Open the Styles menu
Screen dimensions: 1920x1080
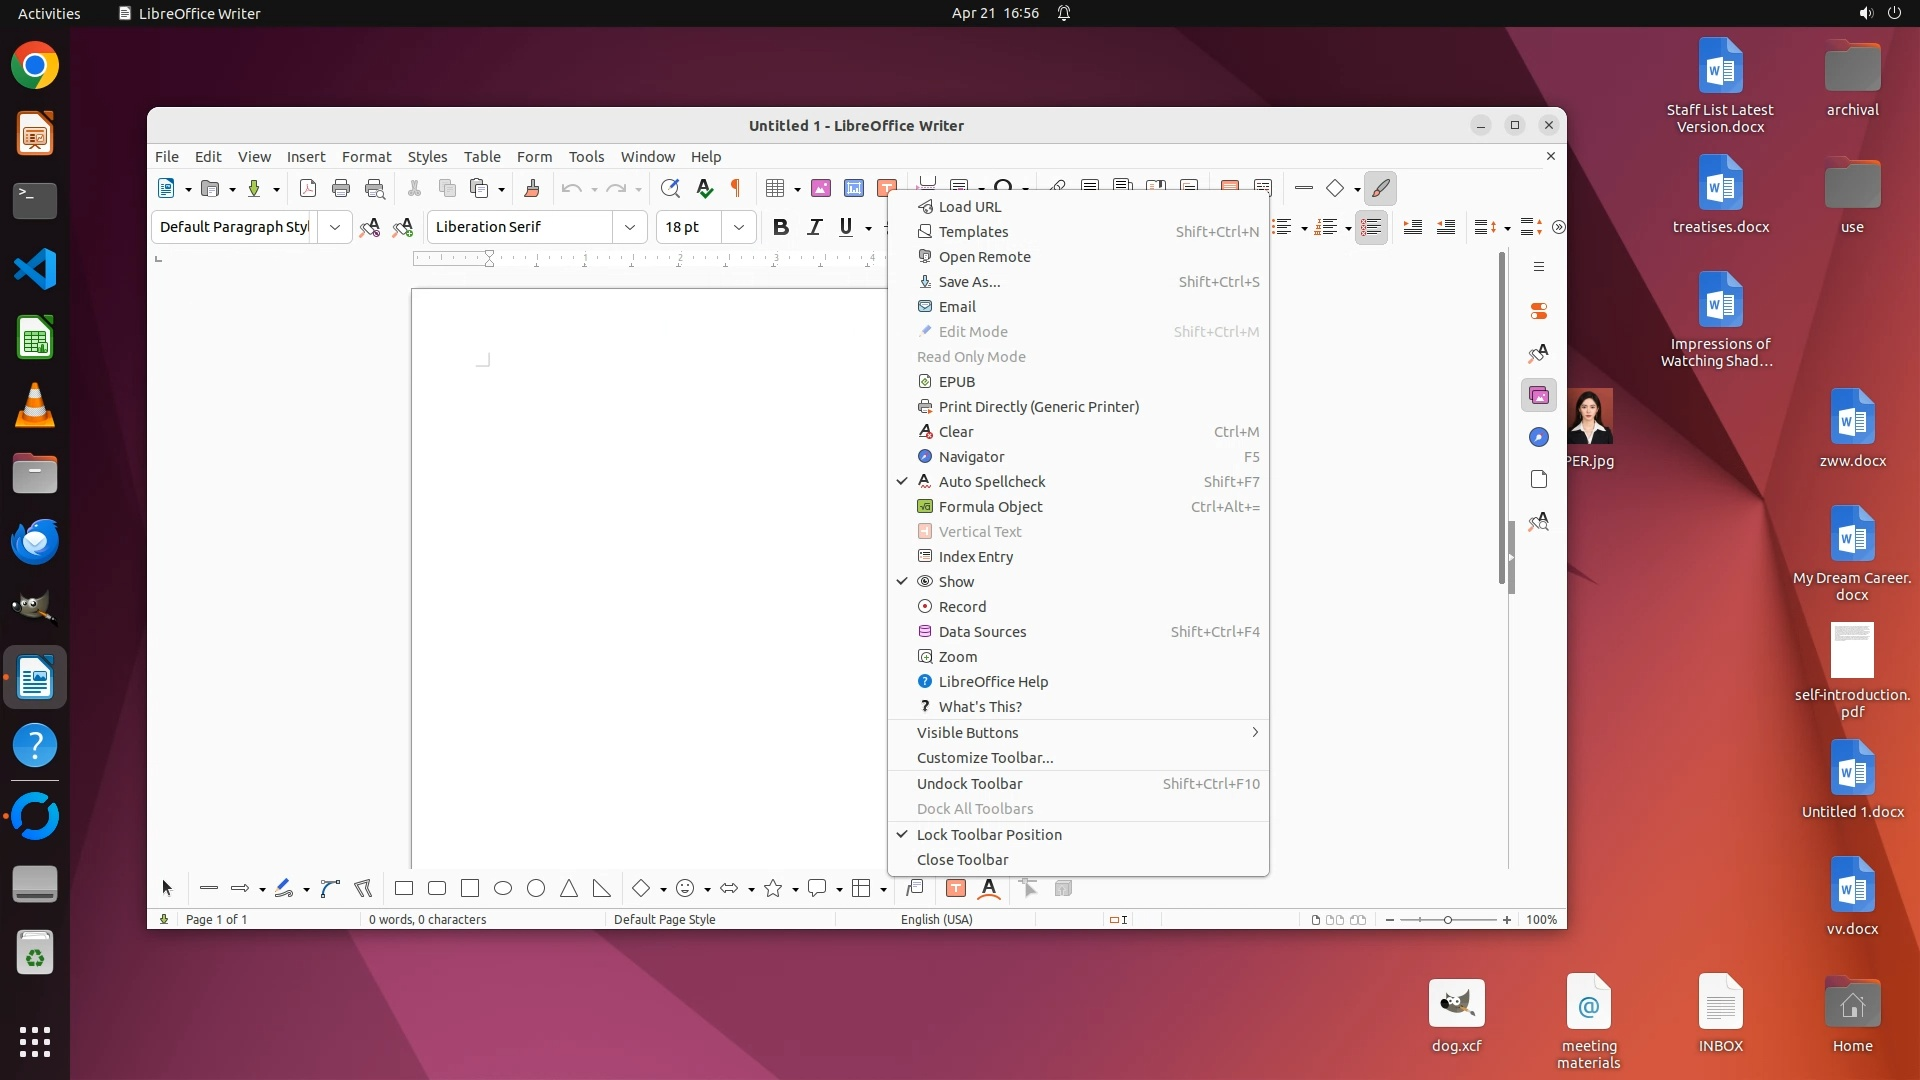(427, 156)
